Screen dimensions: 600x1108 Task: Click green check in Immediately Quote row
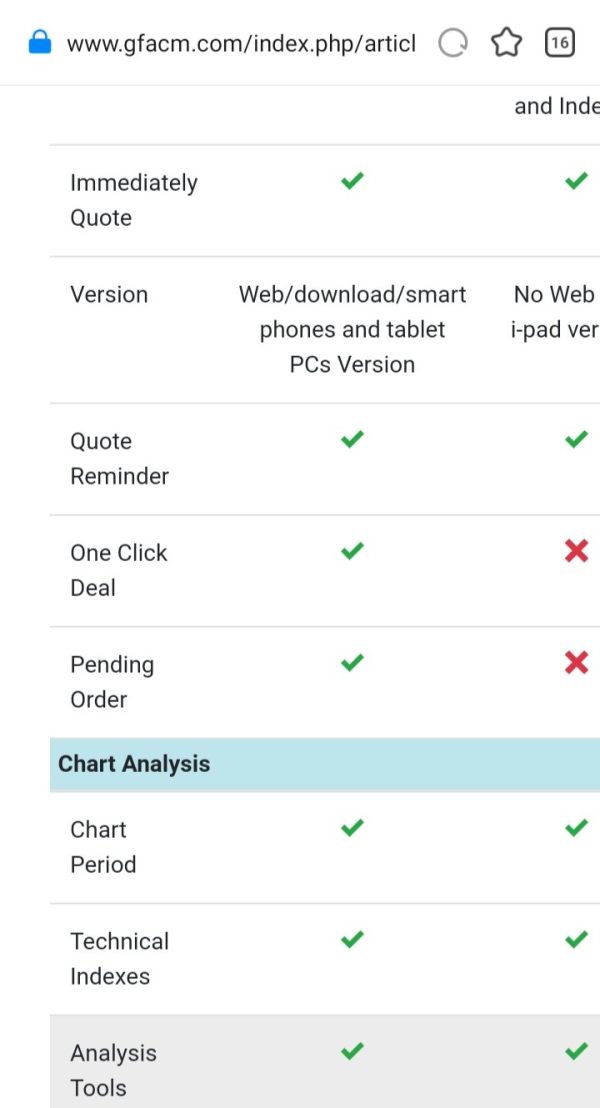(x=352, y=181)
